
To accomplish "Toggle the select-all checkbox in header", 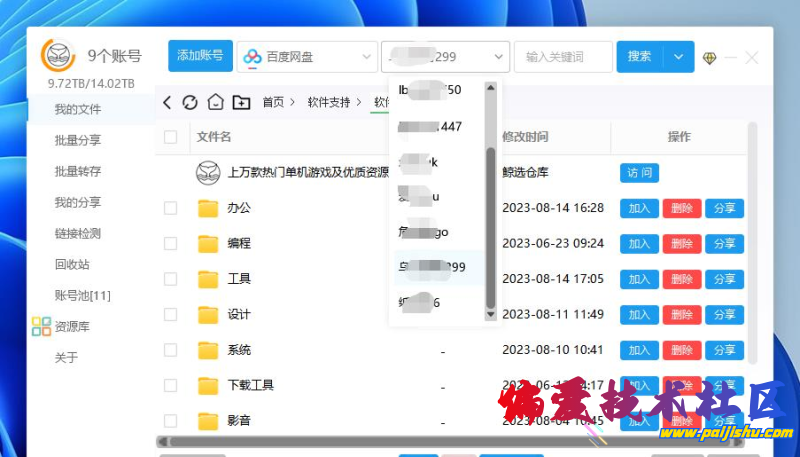I will pyautogui.click(x=171, y=137).
